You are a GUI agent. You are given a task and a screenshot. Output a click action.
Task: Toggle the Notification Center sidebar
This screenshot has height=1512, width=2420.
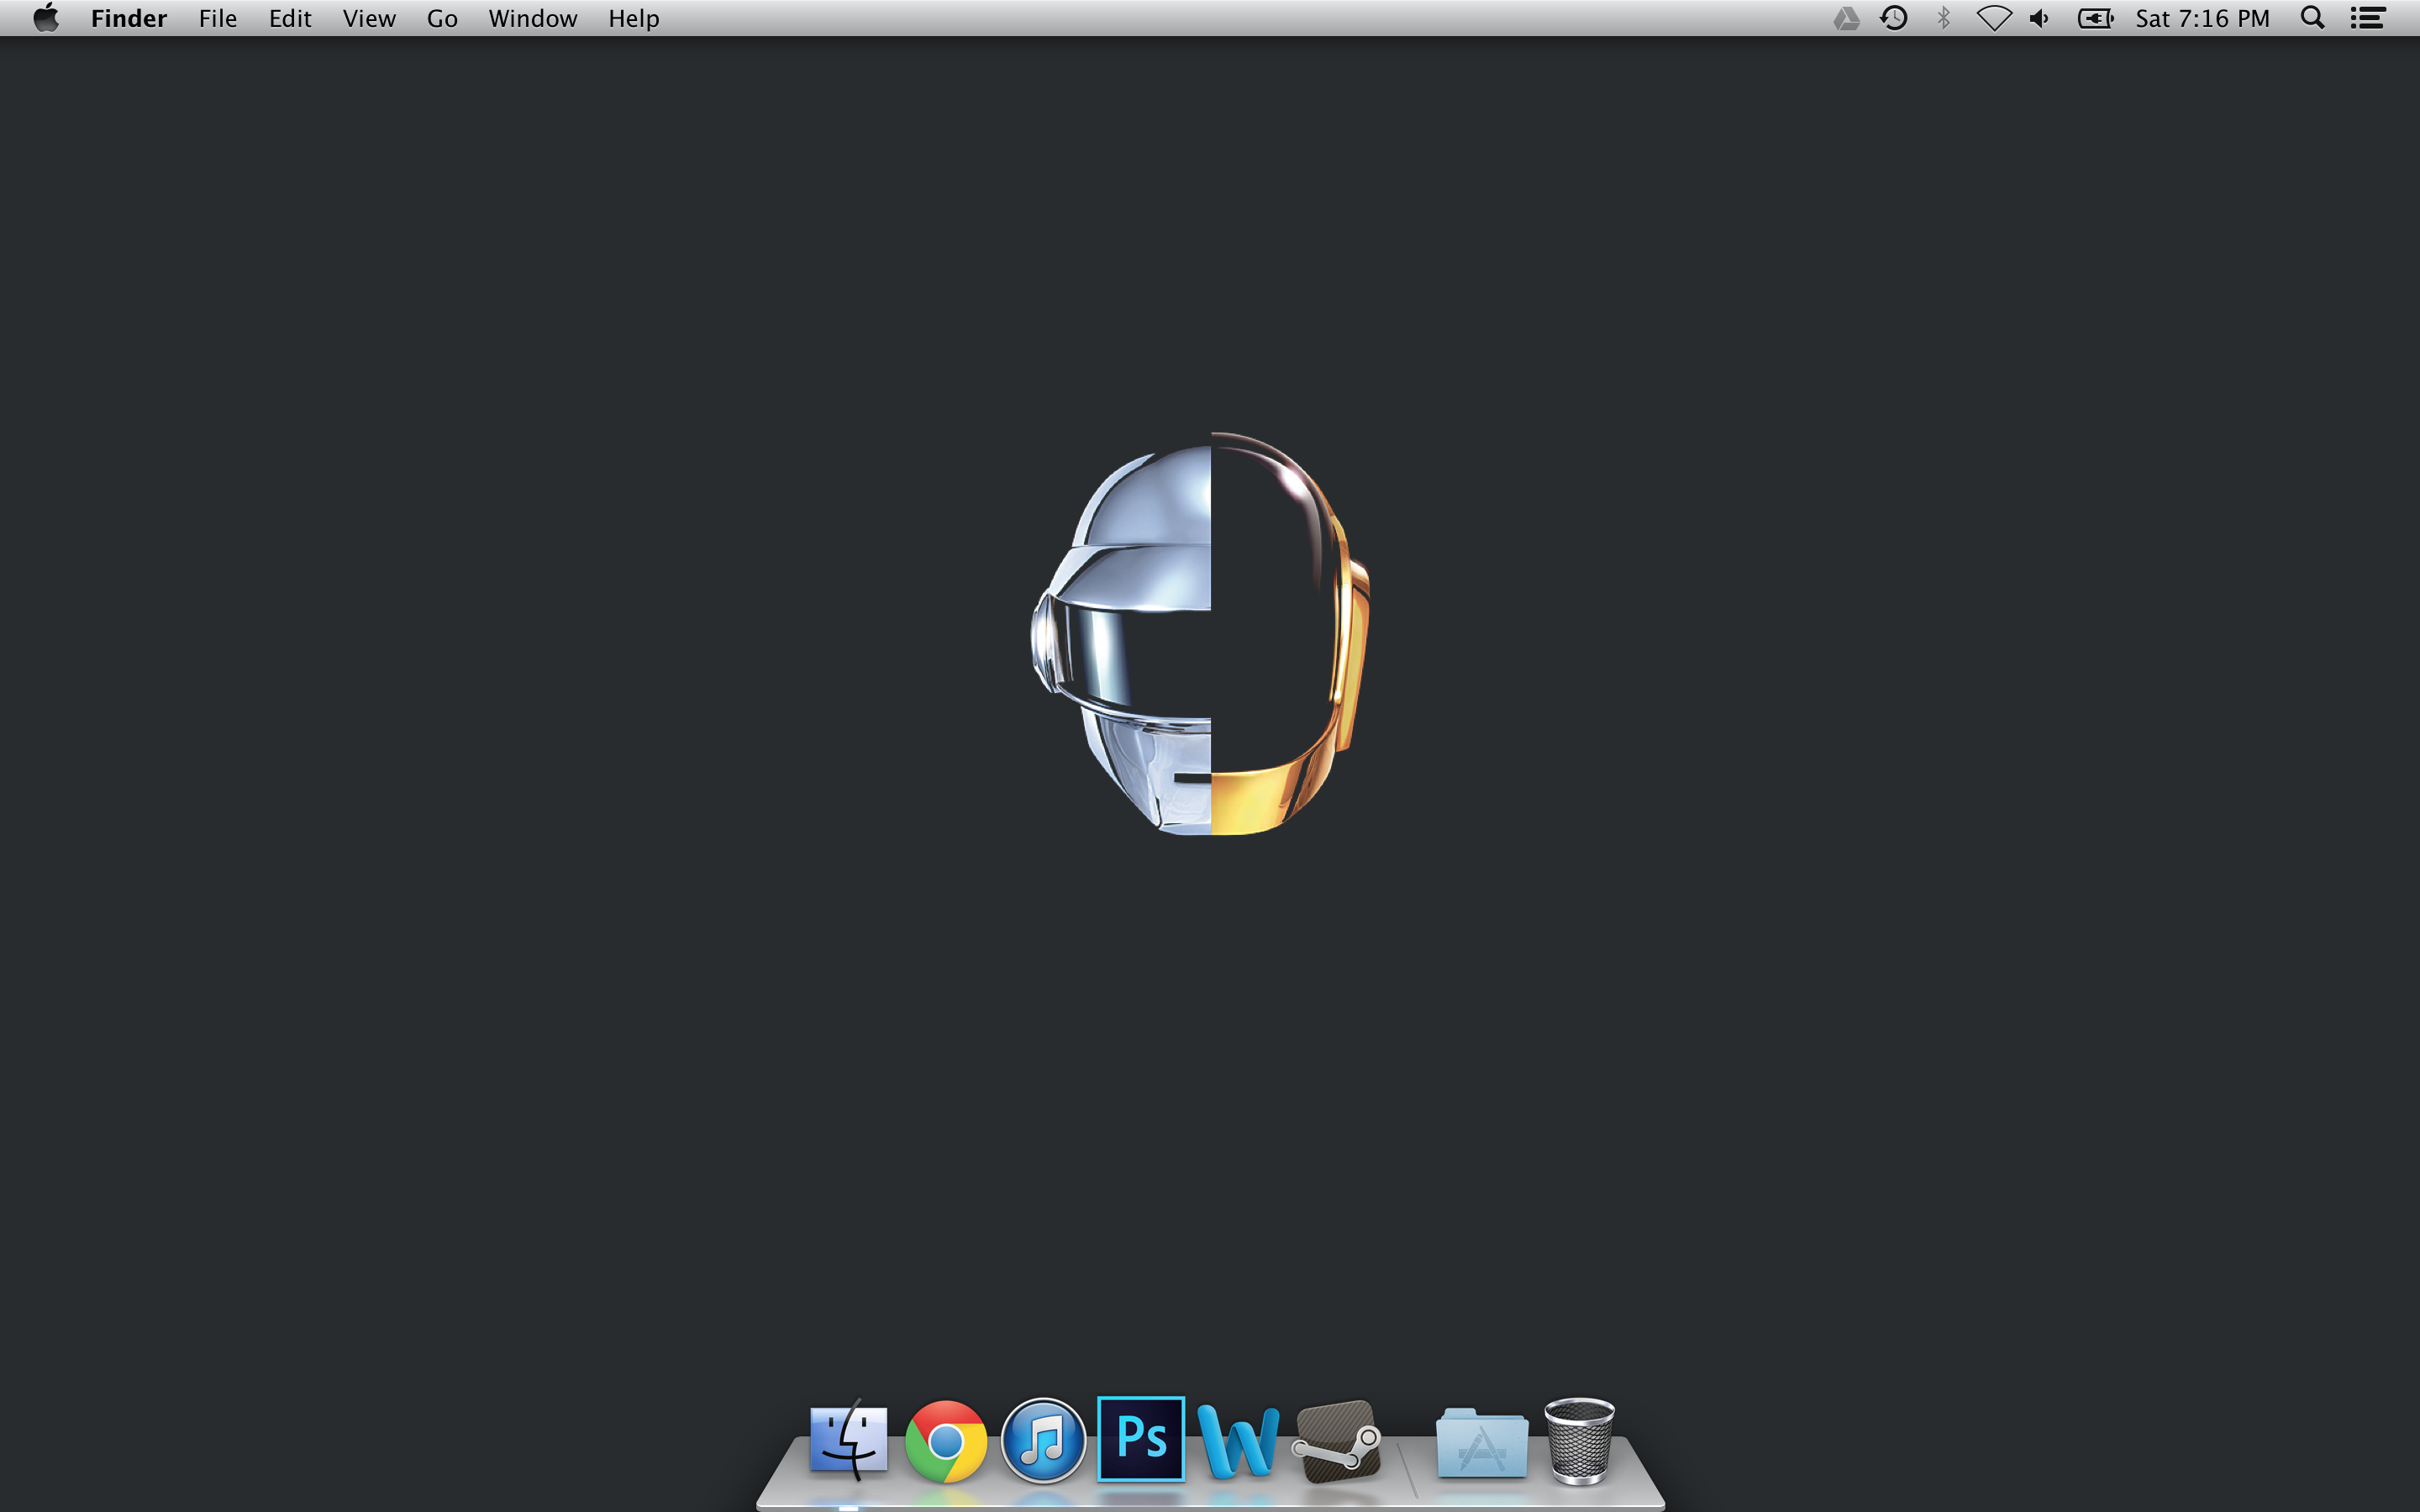click(2367, 19)
